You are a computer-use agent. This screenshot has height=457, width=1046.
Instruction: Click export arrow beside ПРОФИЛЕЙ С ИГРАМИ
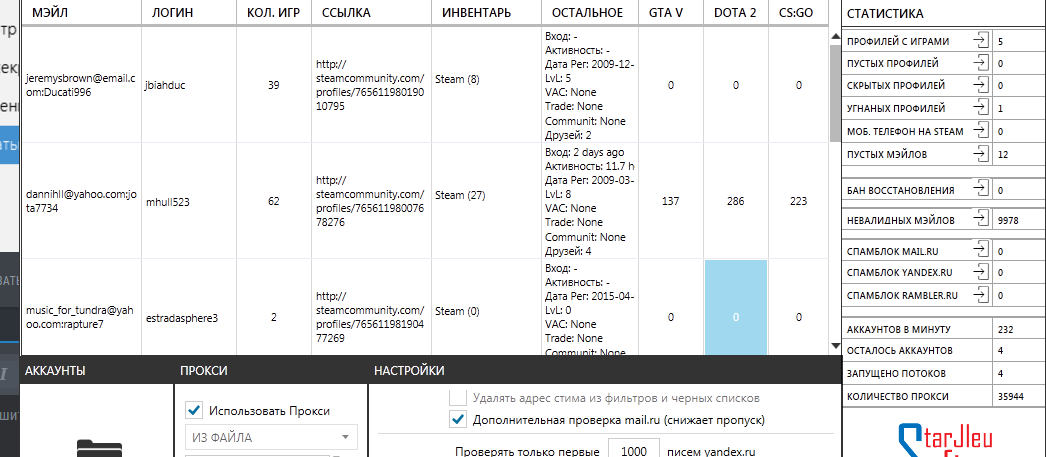pos(979,41)
